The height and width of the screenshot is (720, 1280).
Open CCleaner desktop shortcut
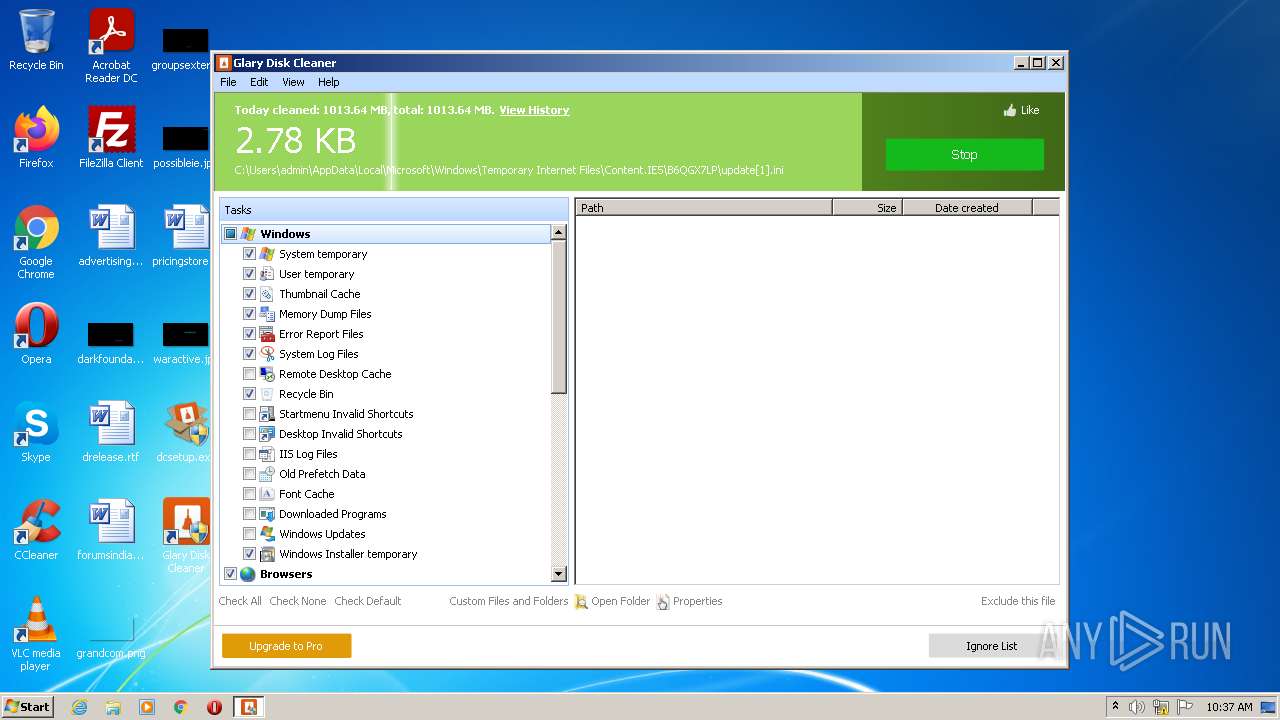(36, 530)
